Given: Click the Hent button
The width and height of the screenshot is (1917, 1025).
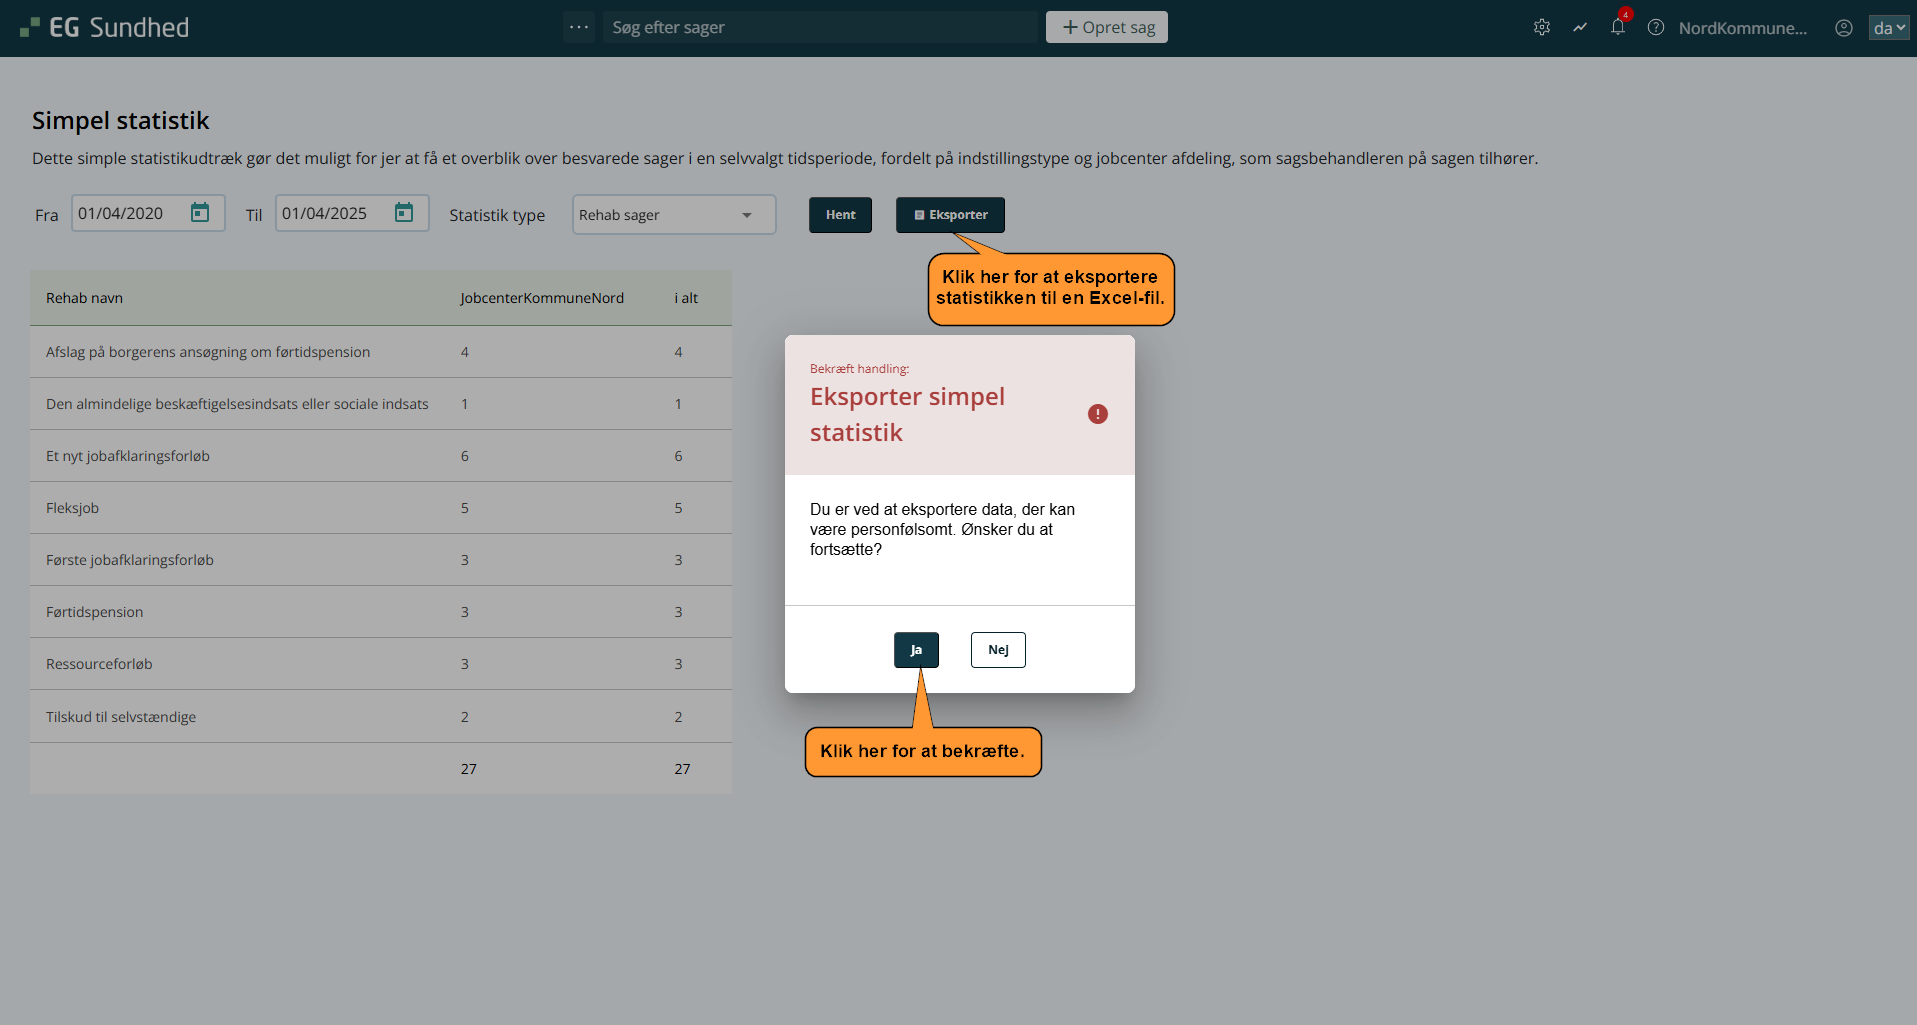Looking at the screenshot, I should click(x=840, y=215).
